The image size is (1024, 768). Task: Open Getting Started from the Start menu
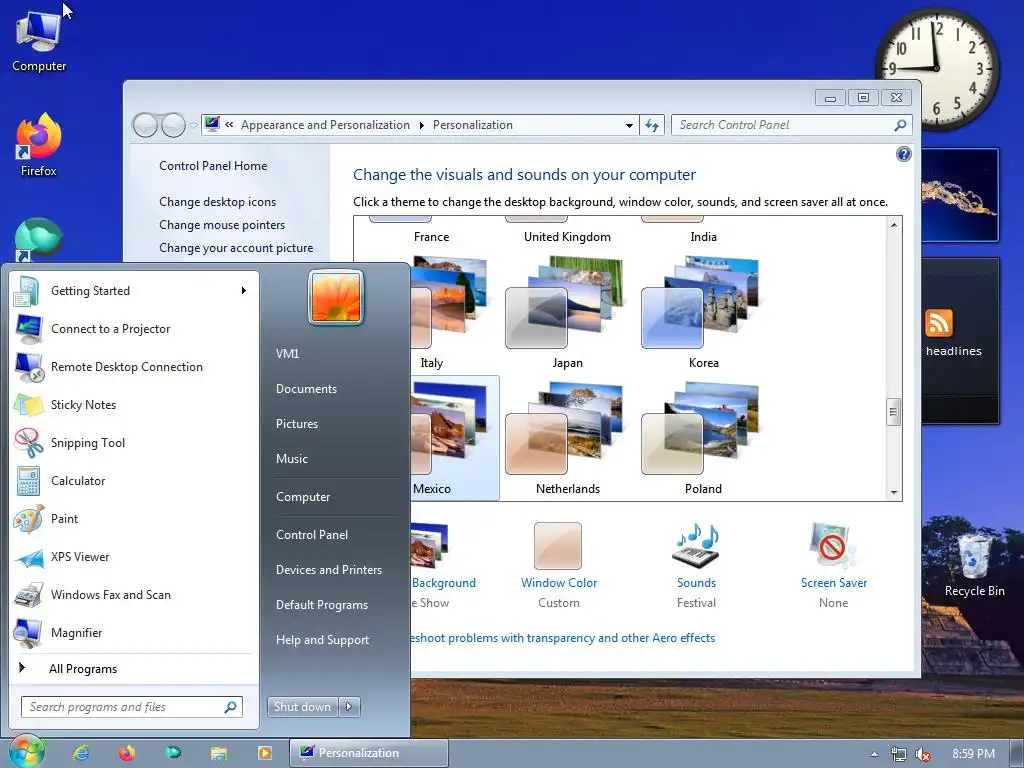tap(134, 291)
